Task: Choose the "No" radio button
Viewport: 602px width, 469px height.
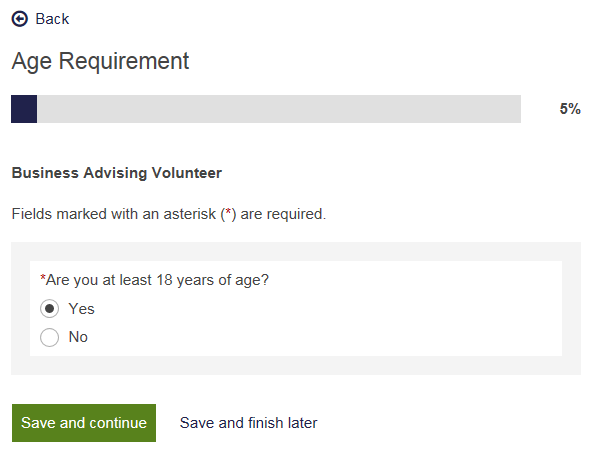Action: pyautogui.click(x=50, y=338)
